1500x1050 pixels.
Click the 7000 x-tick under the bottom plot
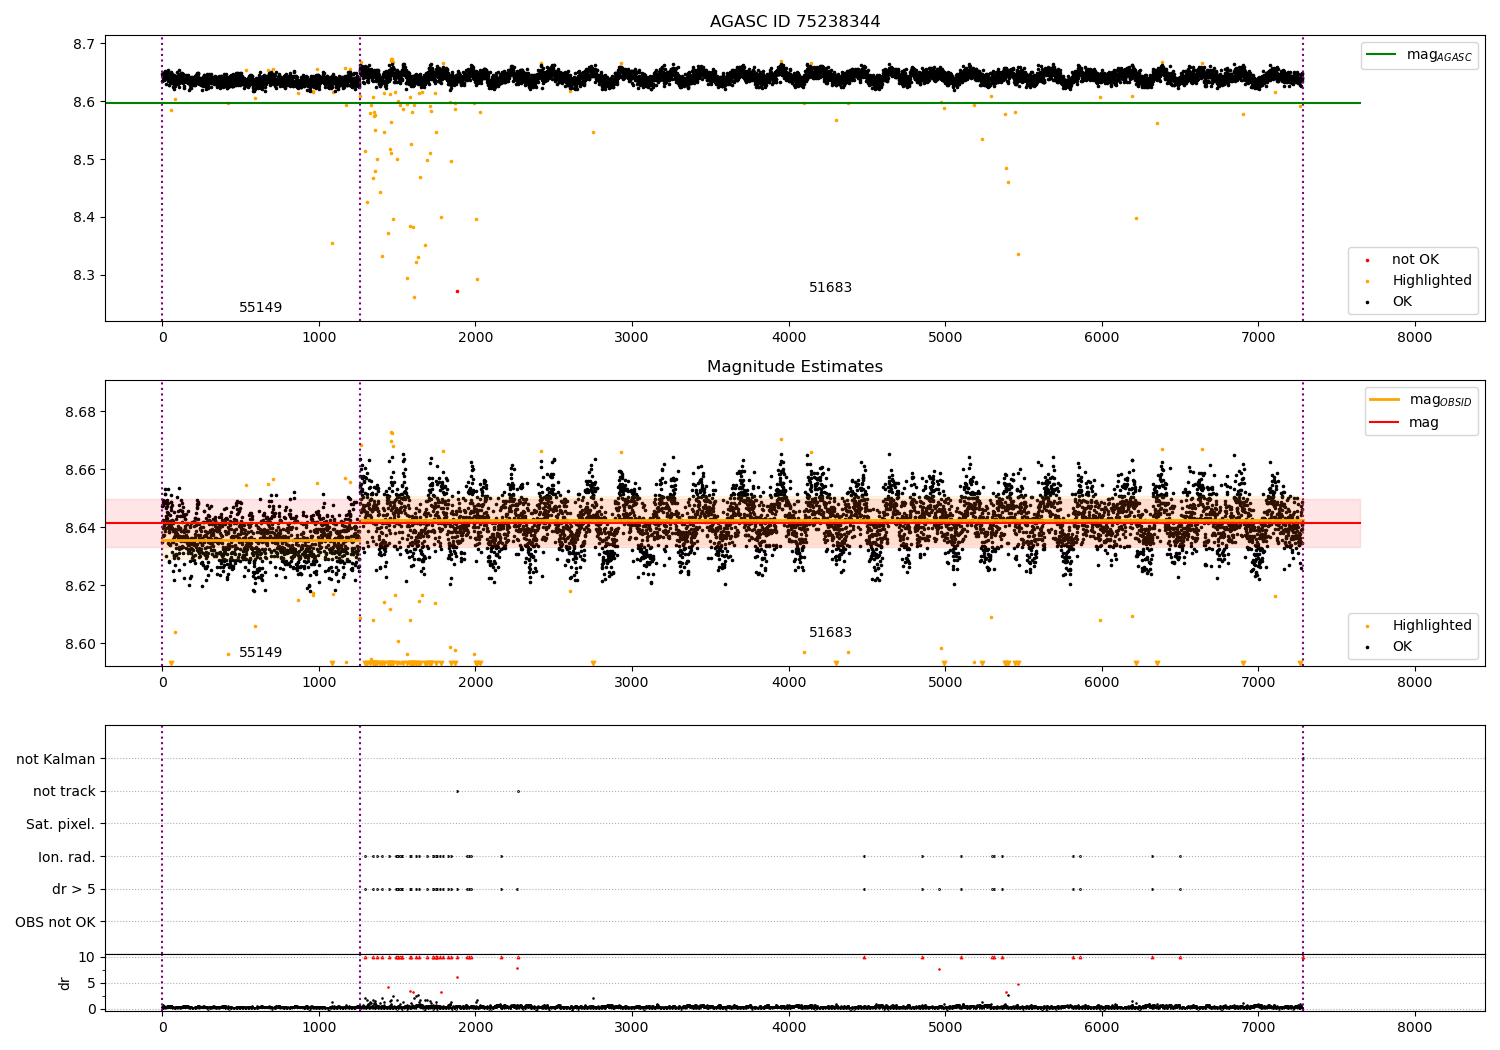(1258, 1028)
